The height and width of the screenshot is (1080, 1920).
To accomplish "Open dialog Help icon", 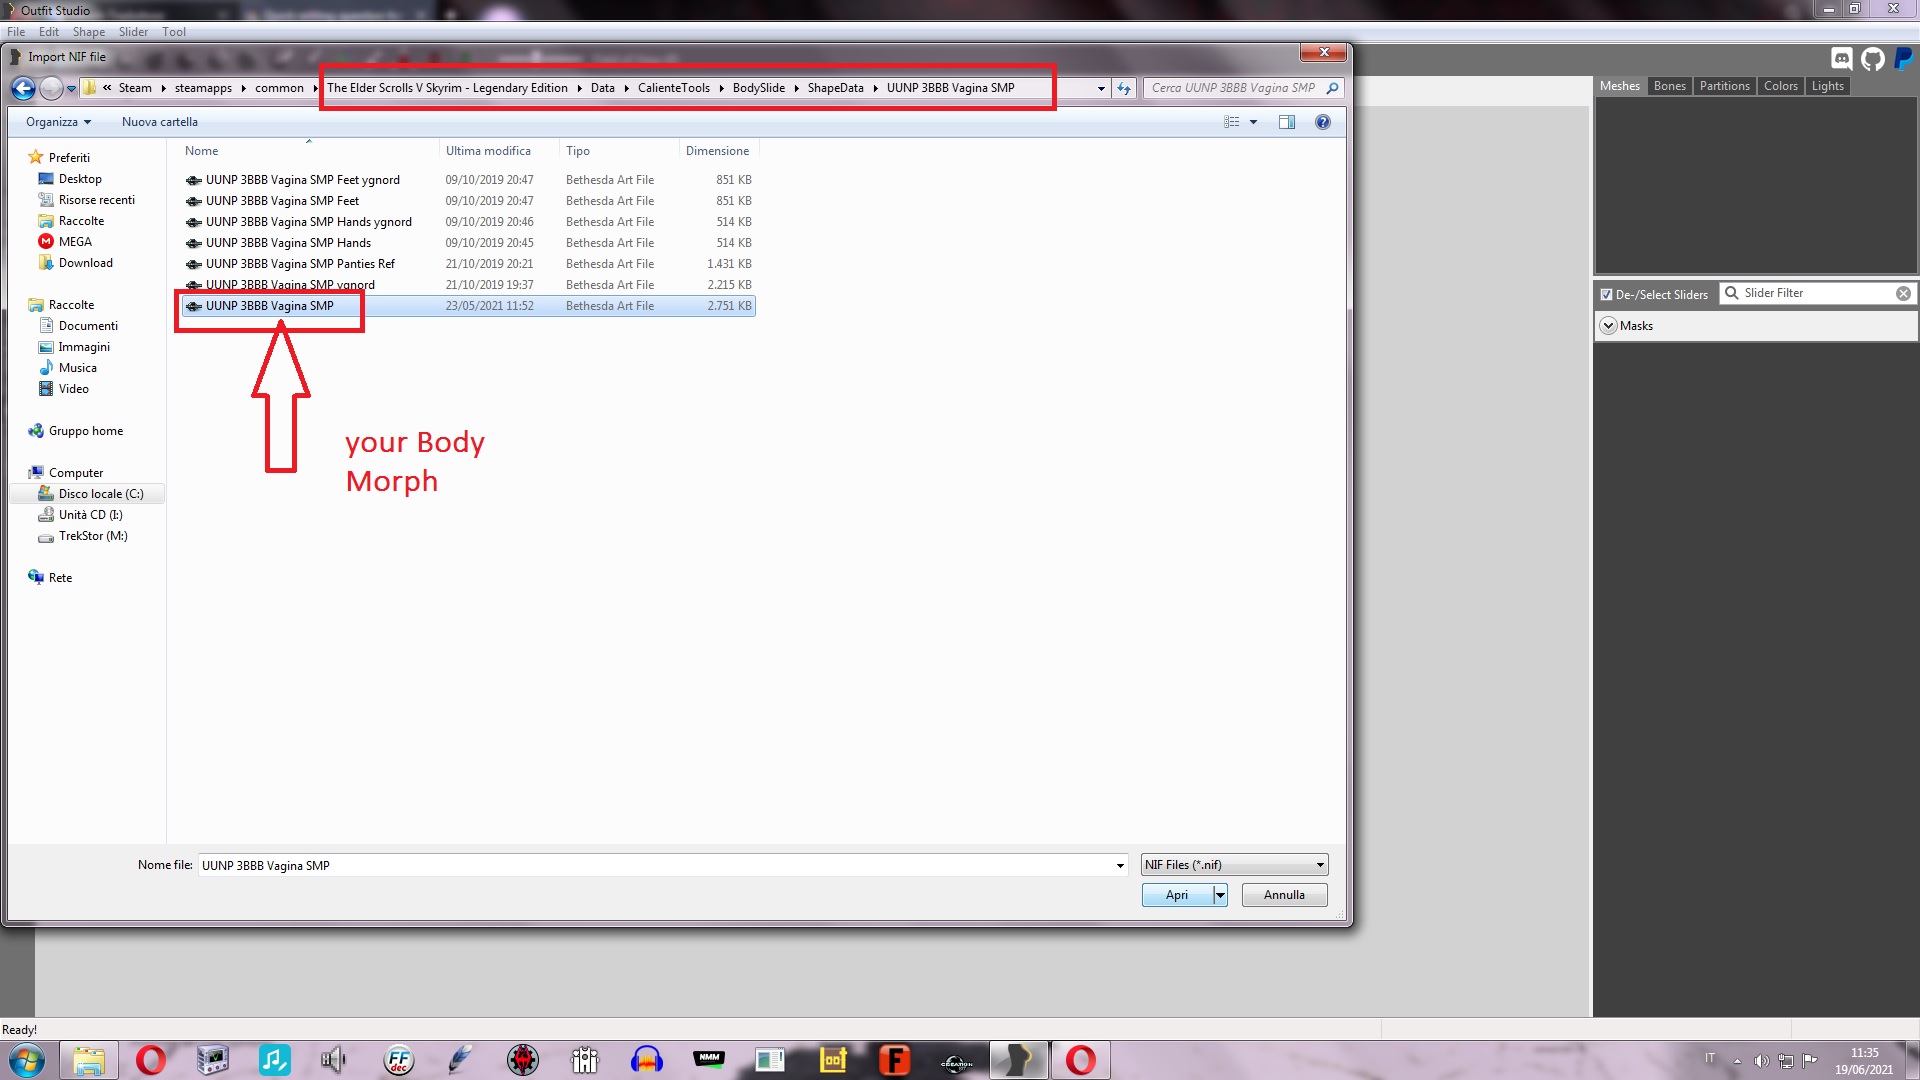I will click(x=1323, y=122).
